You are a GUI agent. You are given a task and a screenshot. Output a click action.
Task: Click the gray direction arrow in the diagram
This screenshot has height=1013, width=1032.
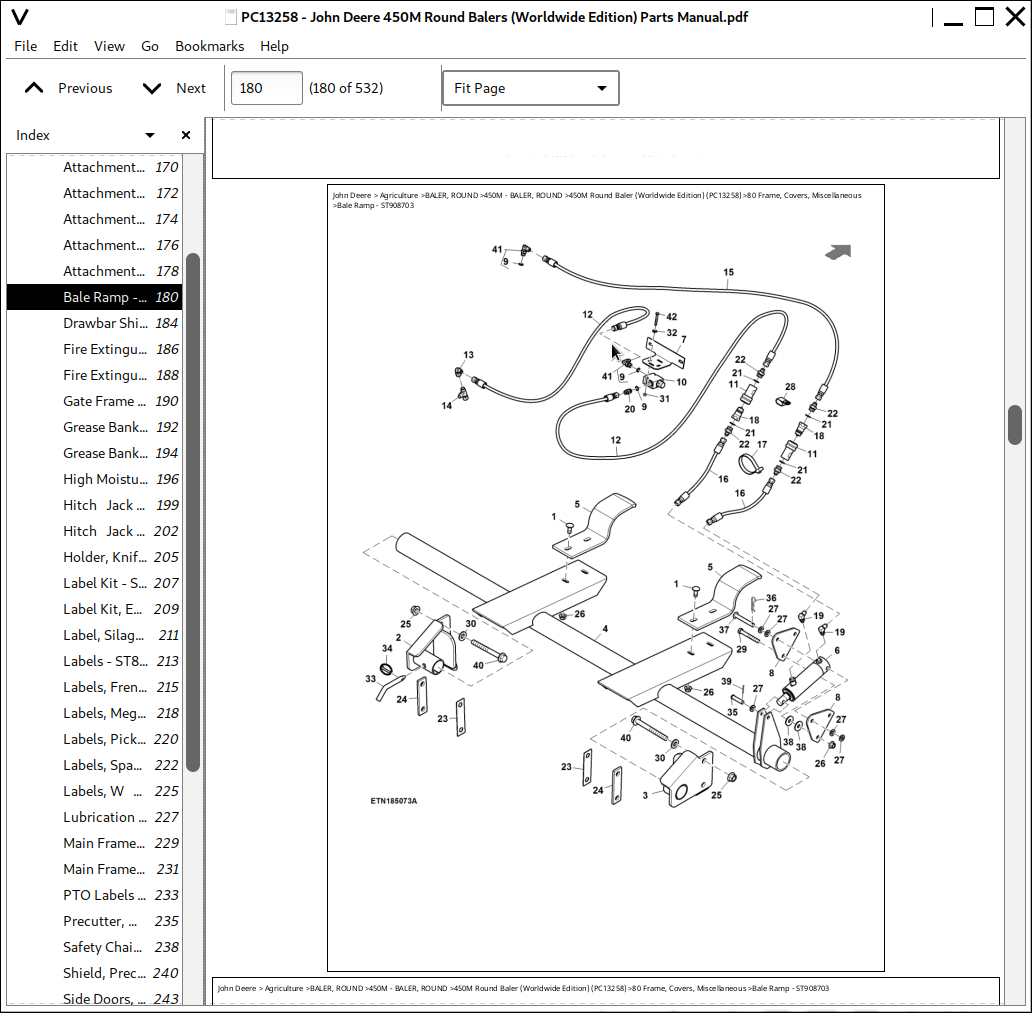pyautogui.click(x=838, y=253)
